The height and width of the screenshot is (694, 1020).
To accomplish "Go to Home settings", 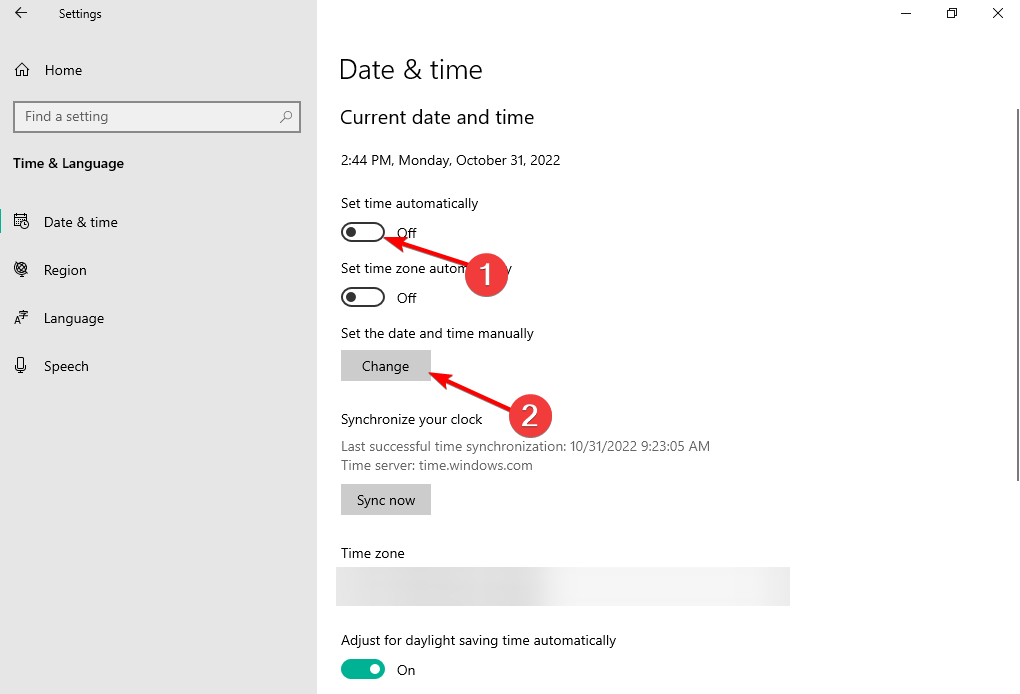I will pos(63,70).
